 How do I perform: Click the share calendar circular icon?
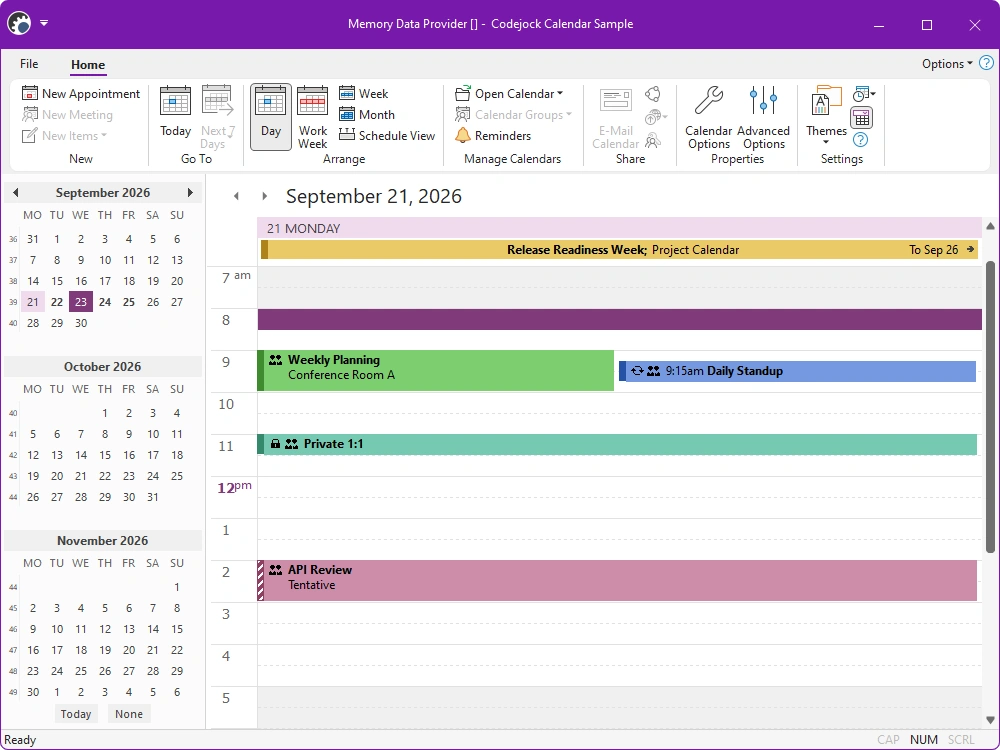click(652, 94)
